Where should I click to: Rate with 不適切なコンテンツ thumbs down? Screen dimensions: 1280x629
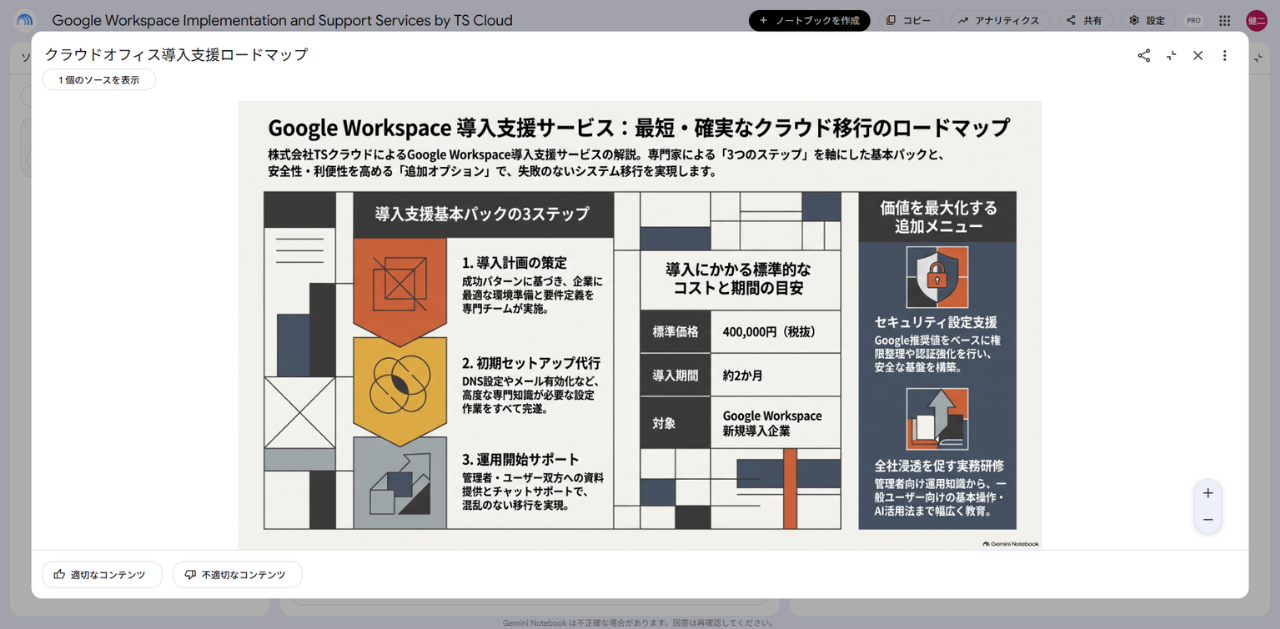(237, 575)
